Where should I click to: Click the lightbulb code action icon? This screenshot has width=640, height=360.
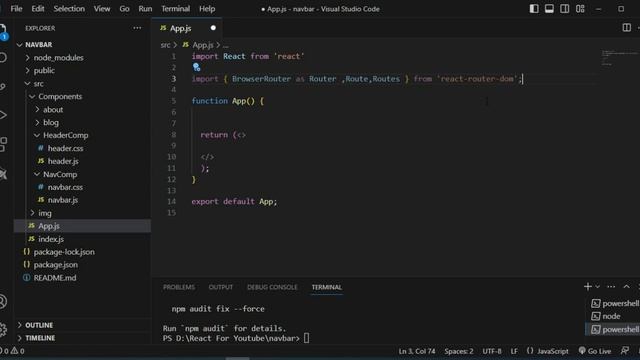196,67
